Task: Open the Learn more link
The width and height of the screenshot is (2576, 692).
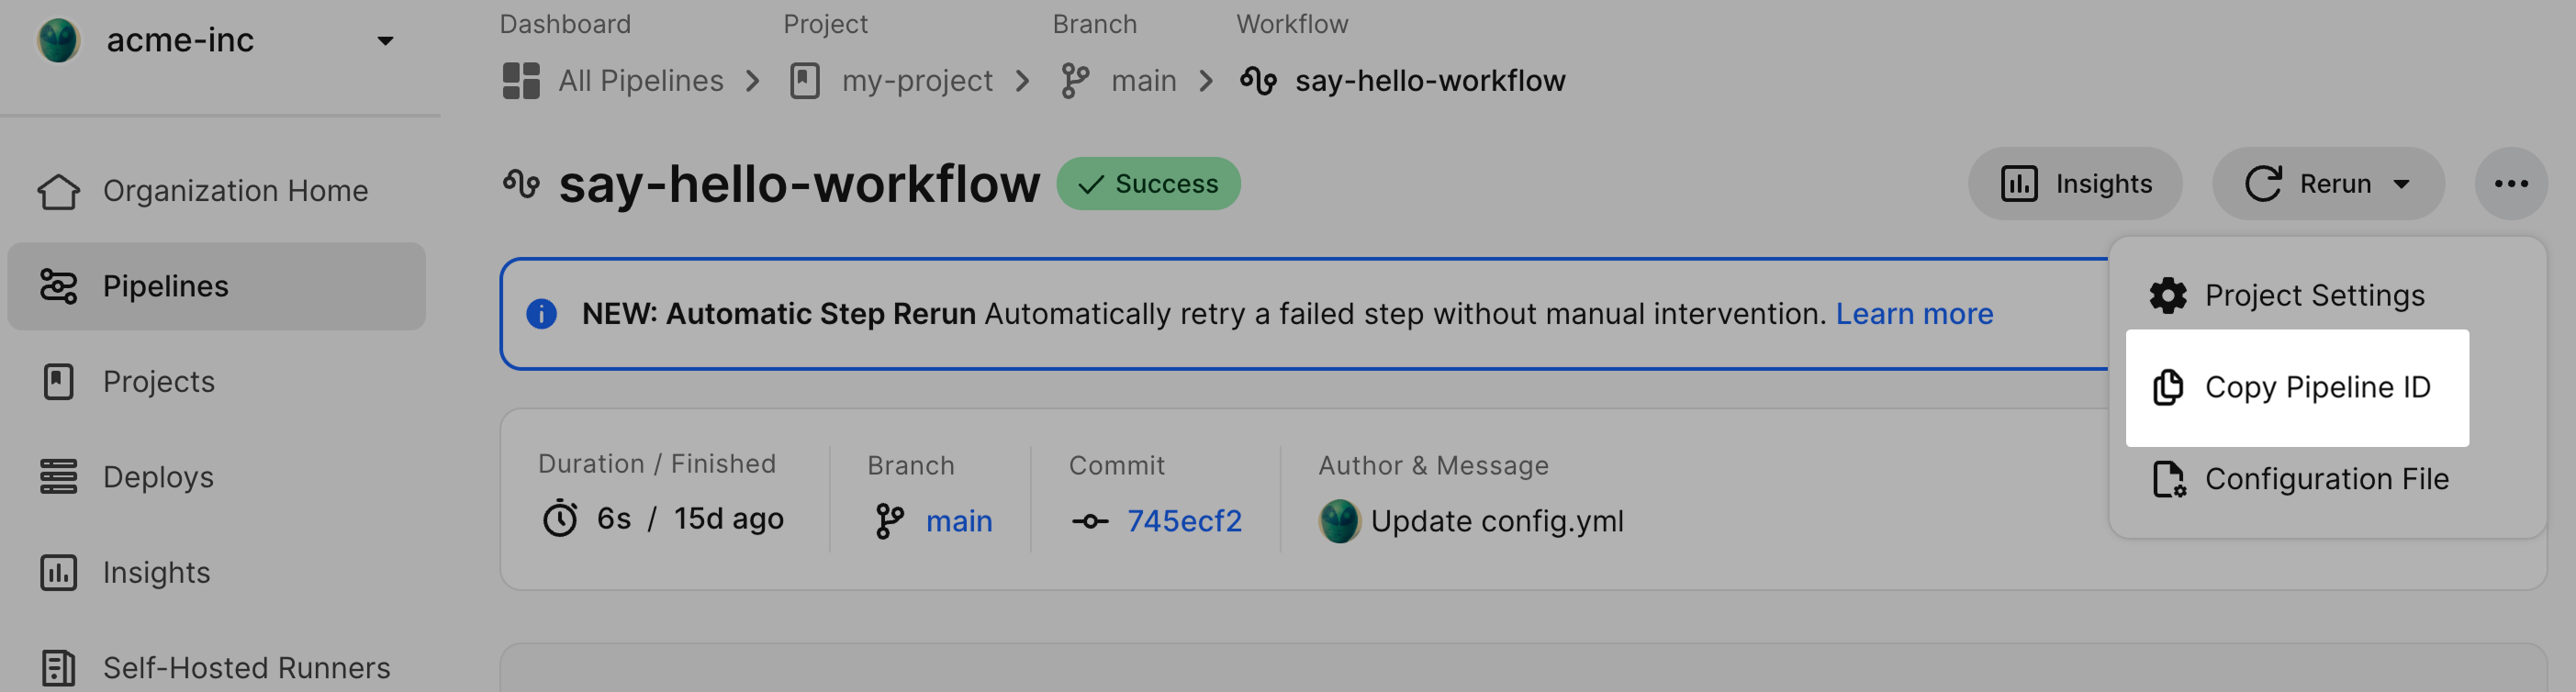Action: point(1914,314)
